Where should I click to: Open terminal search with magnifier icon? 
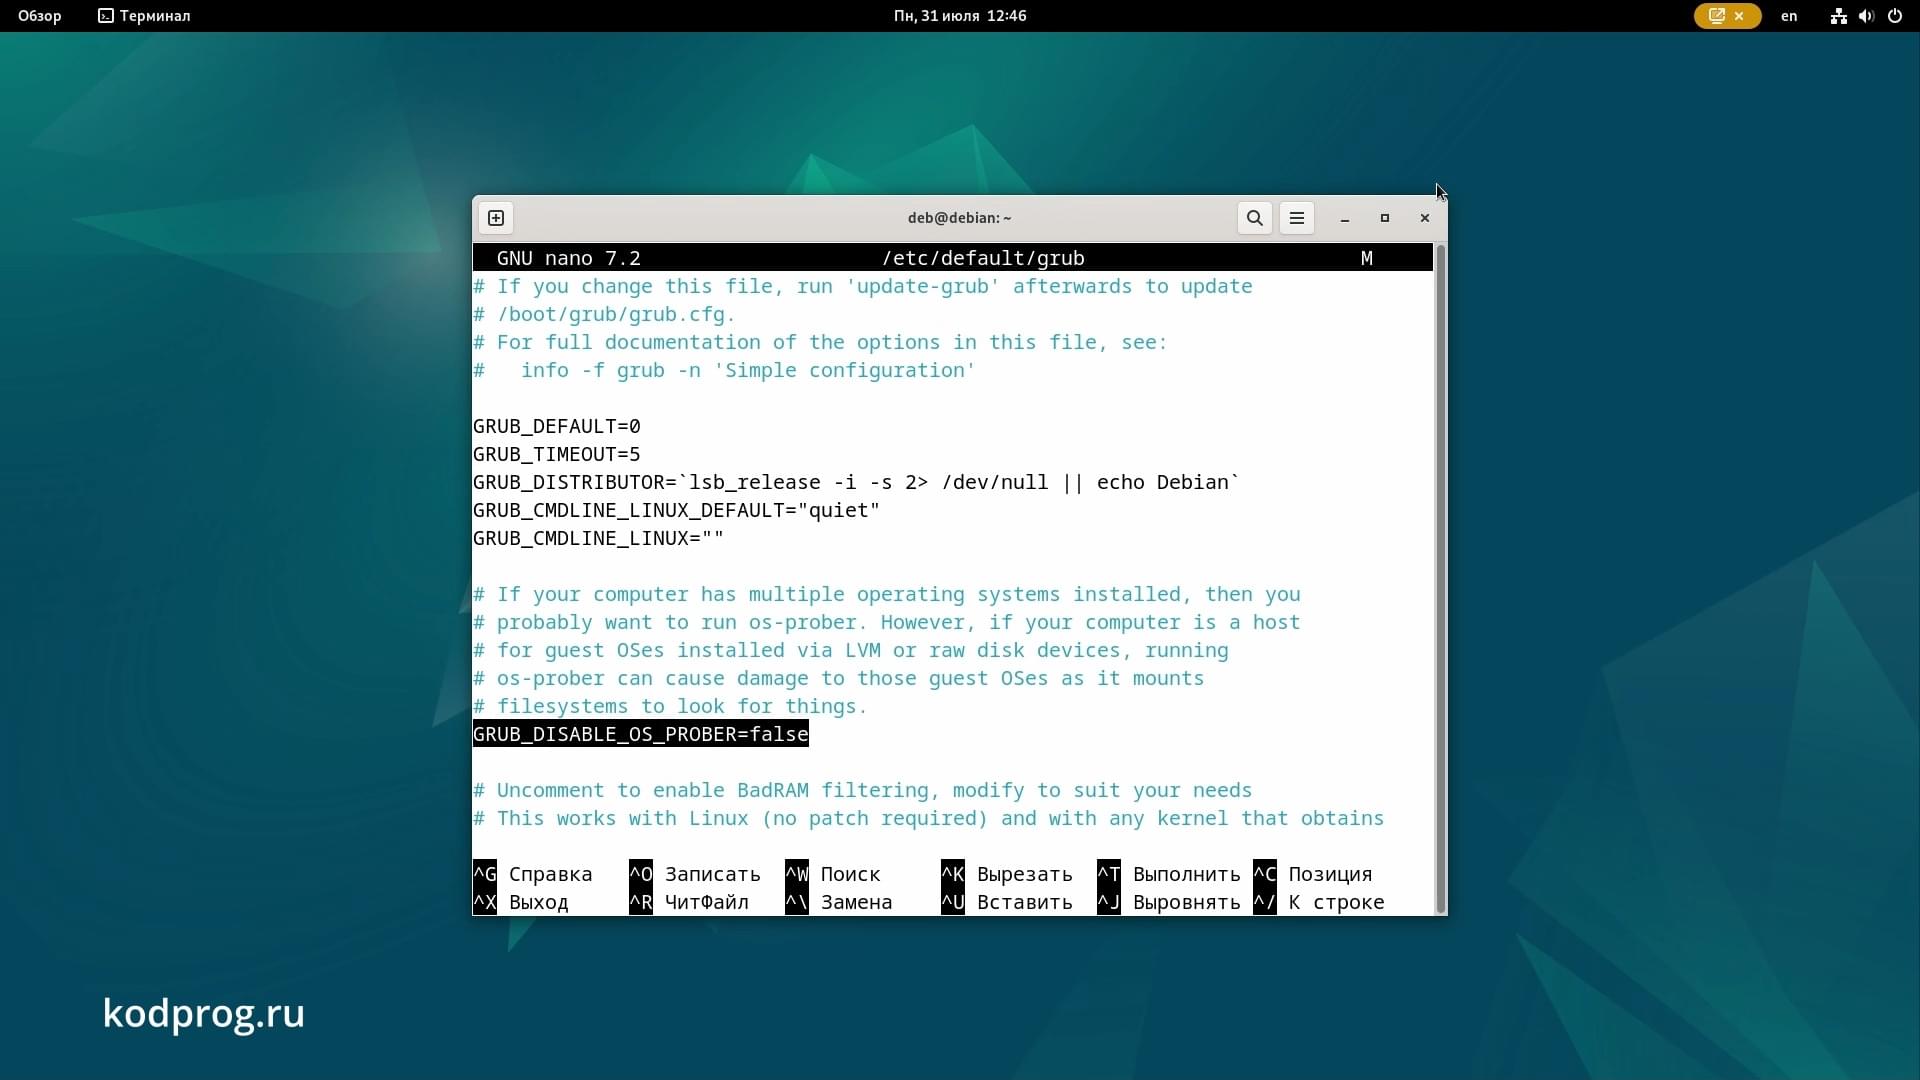[1254, 218]
